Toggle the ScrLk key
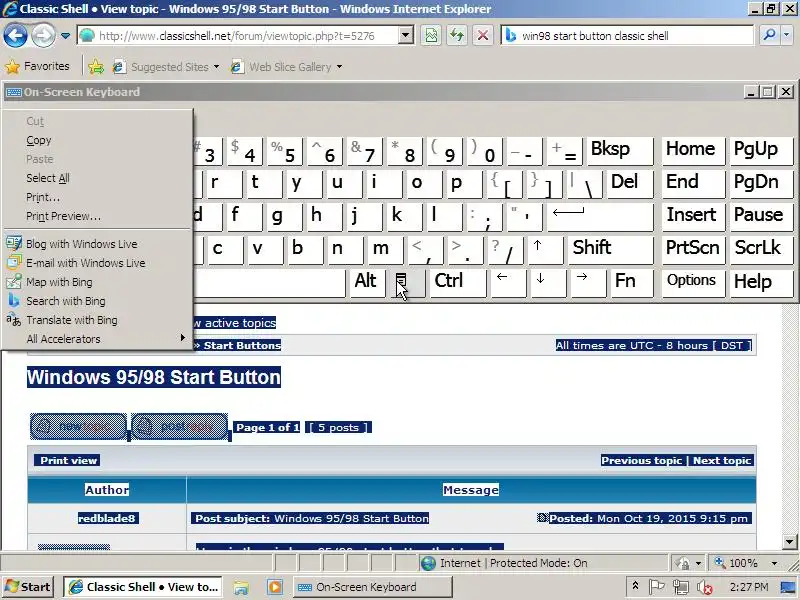 click(761, 249)
